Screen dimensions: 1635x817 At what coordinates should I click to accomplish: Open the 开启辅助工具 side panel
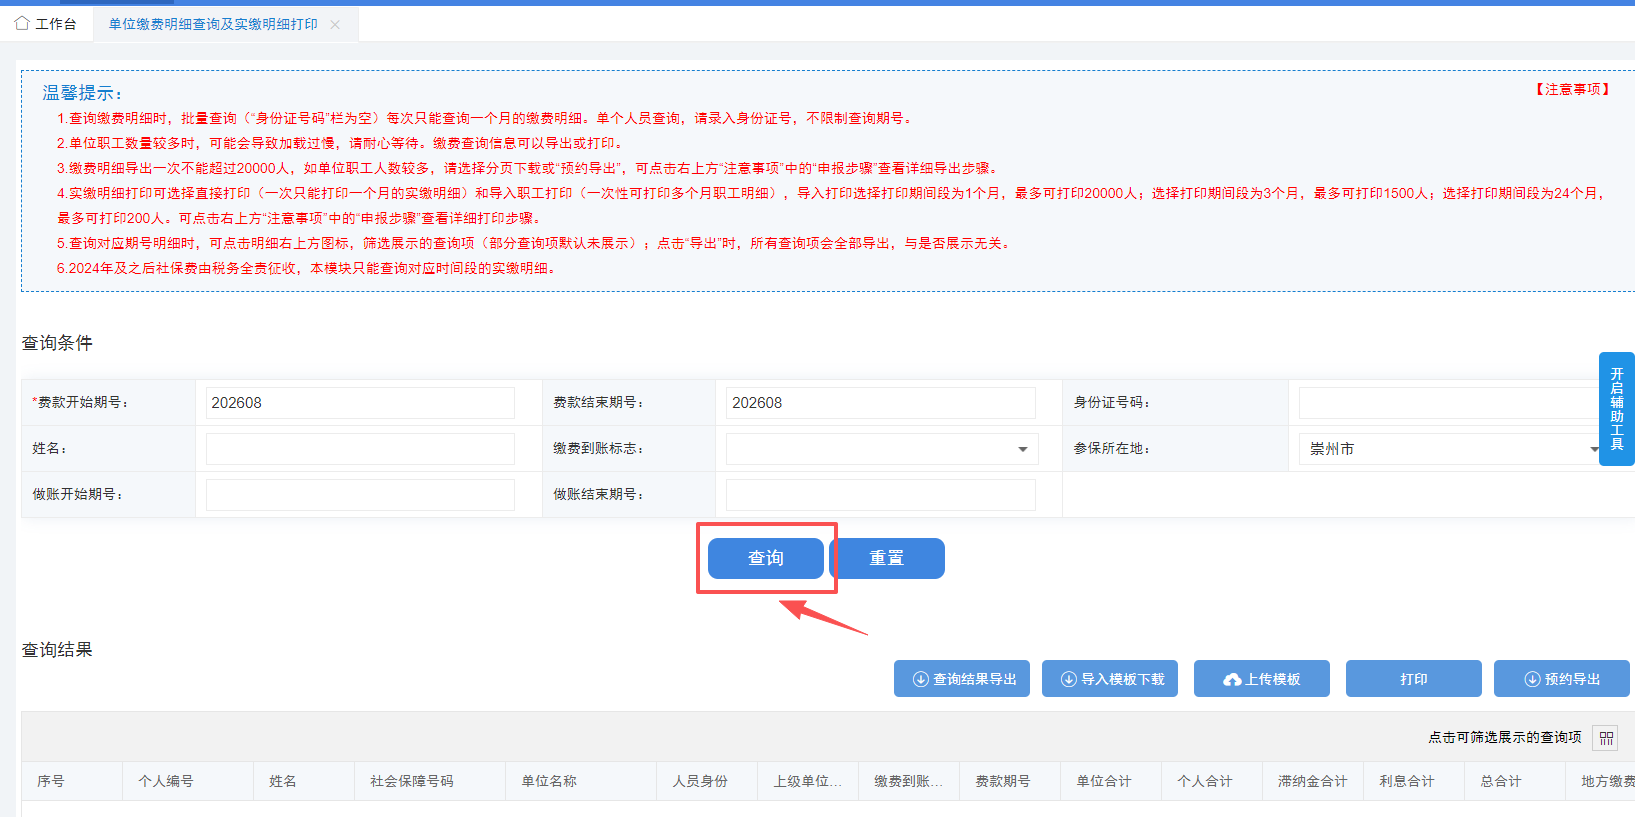click(x=1616, y=409)
